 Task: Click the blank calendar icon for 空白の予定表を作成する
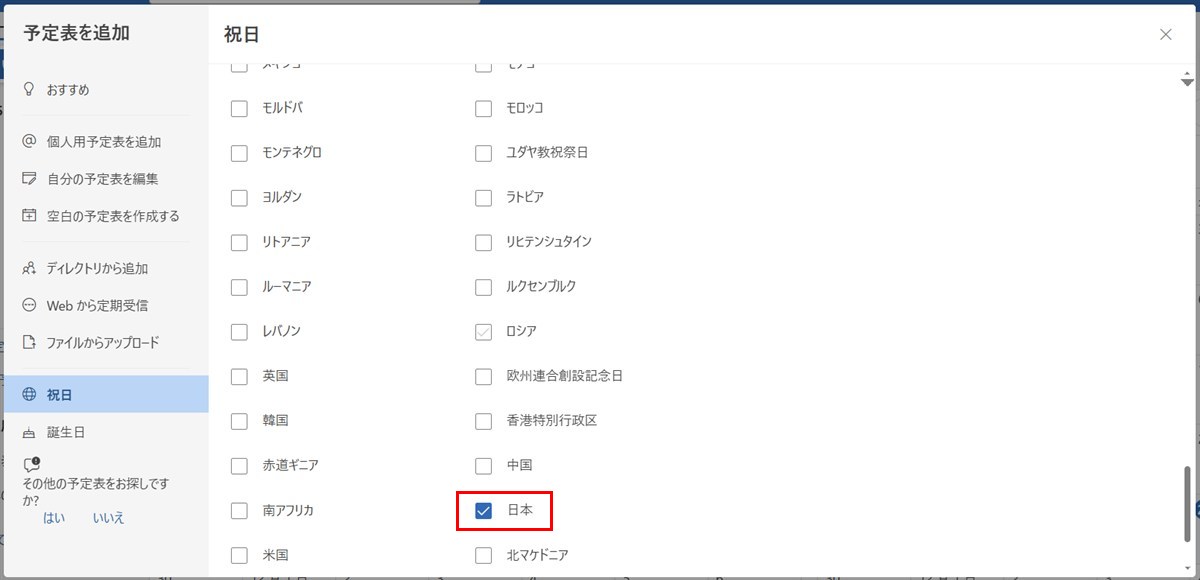(x=29, y=216)
